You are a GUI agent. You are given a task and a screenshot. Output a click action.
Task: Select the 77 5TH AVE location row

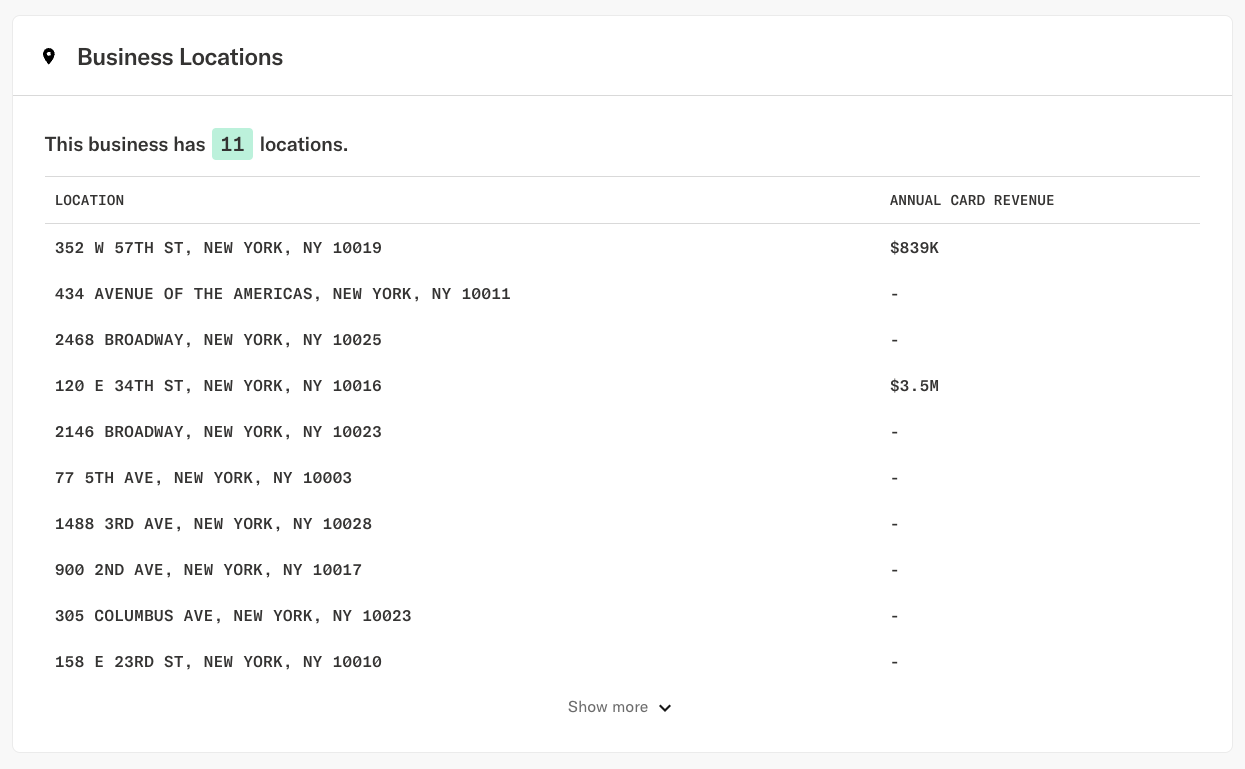point(203,478)
